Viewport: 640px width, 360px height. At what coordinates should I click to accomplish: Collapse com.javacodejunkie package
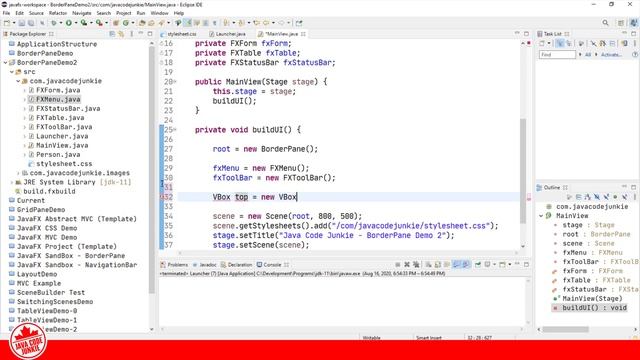coord(18,81)
